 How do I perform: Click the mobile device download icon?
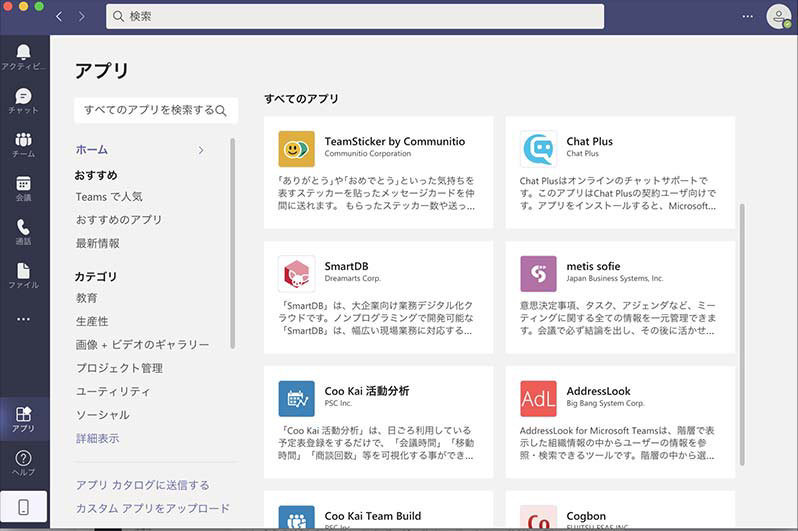coord(23,507)
